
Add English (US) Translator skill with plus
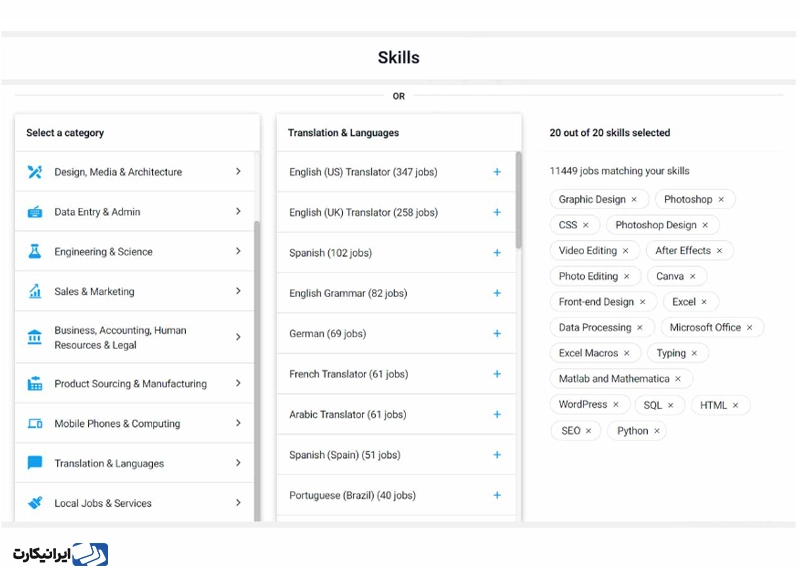[x=497, y=172]
